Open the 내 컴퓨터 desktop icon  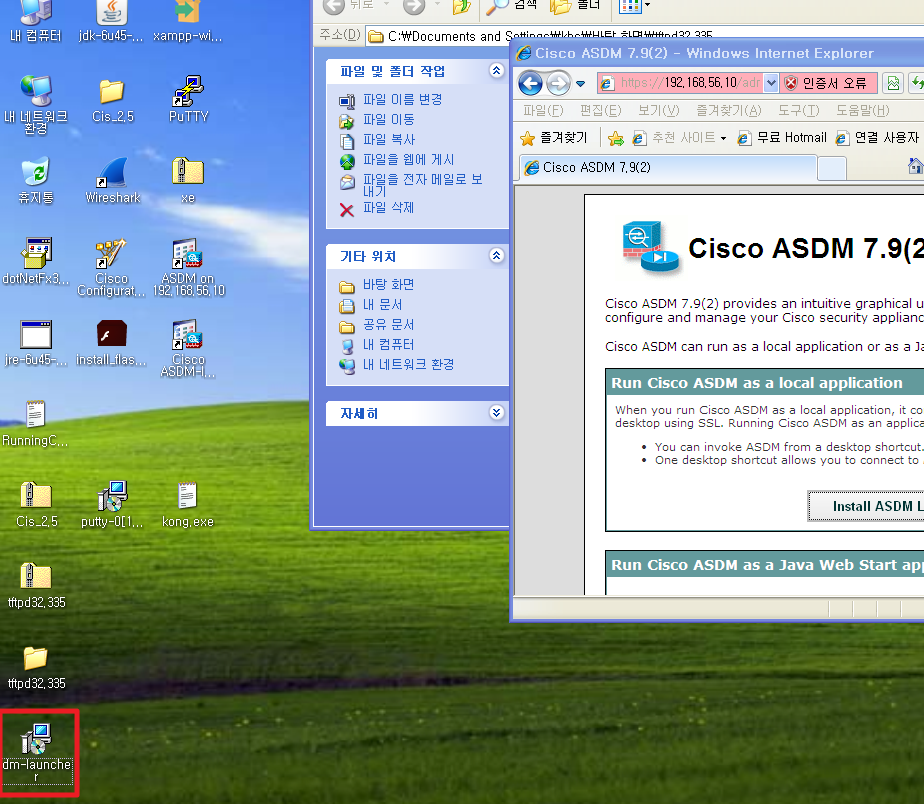[x=35, y=21]
